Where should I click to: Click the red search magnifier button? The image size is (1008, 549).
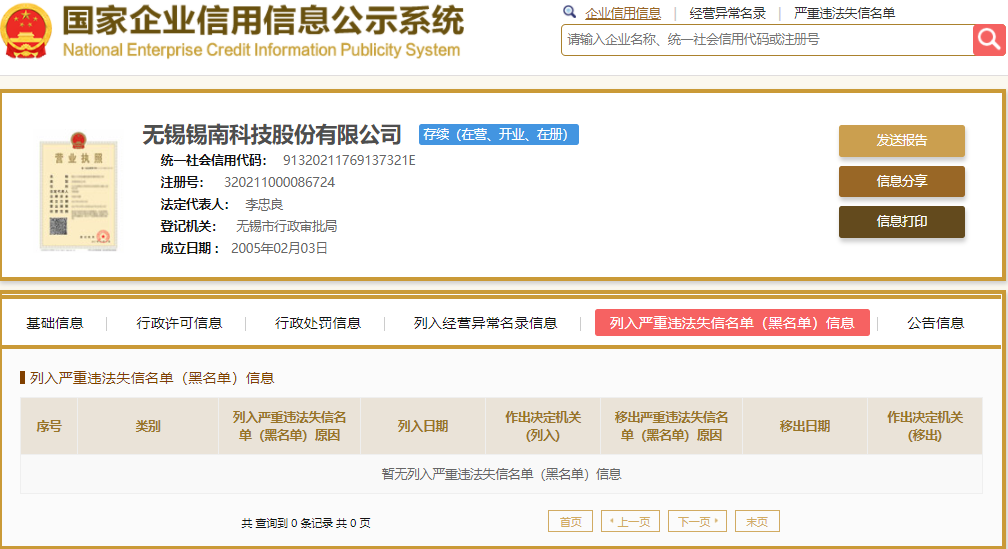(989, 40)
